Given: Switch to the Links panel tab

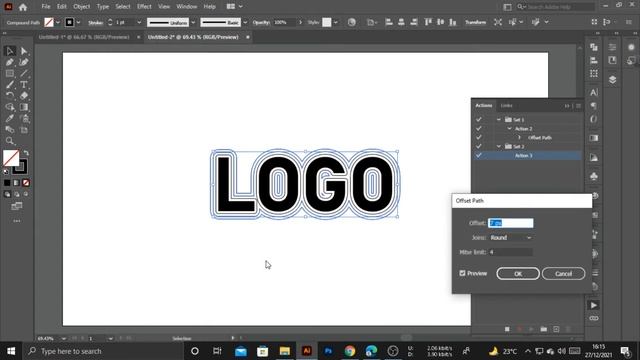Looking at the screenshot, I should [x=507, y=106].
